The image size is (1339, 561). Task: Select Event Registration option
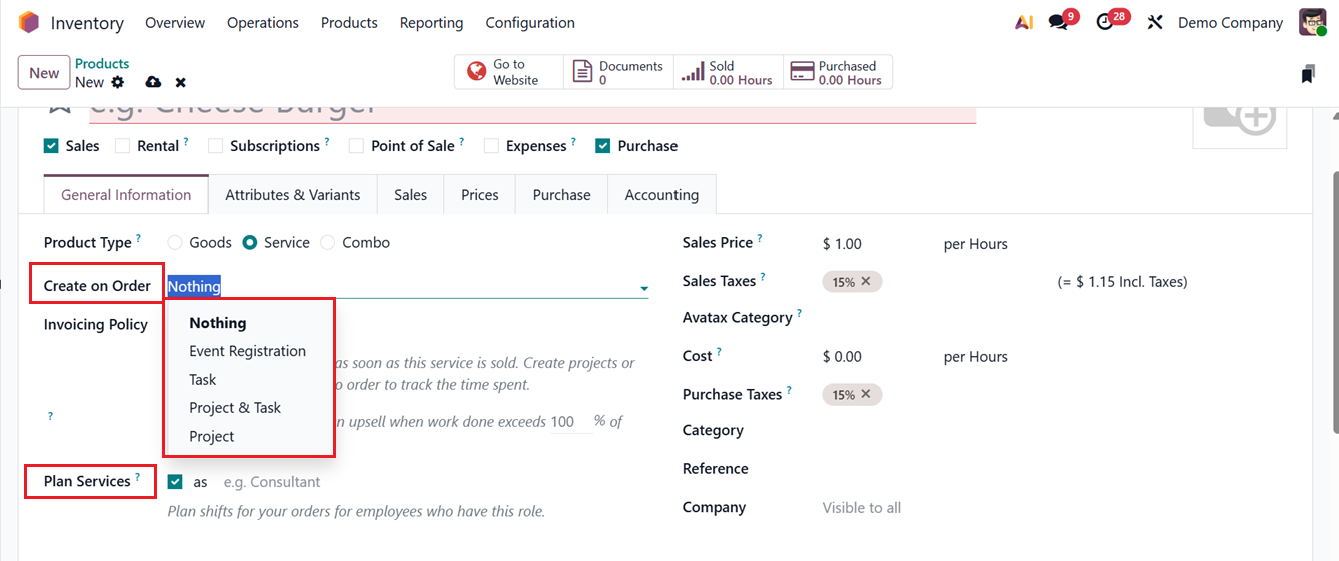click(247, 351)
